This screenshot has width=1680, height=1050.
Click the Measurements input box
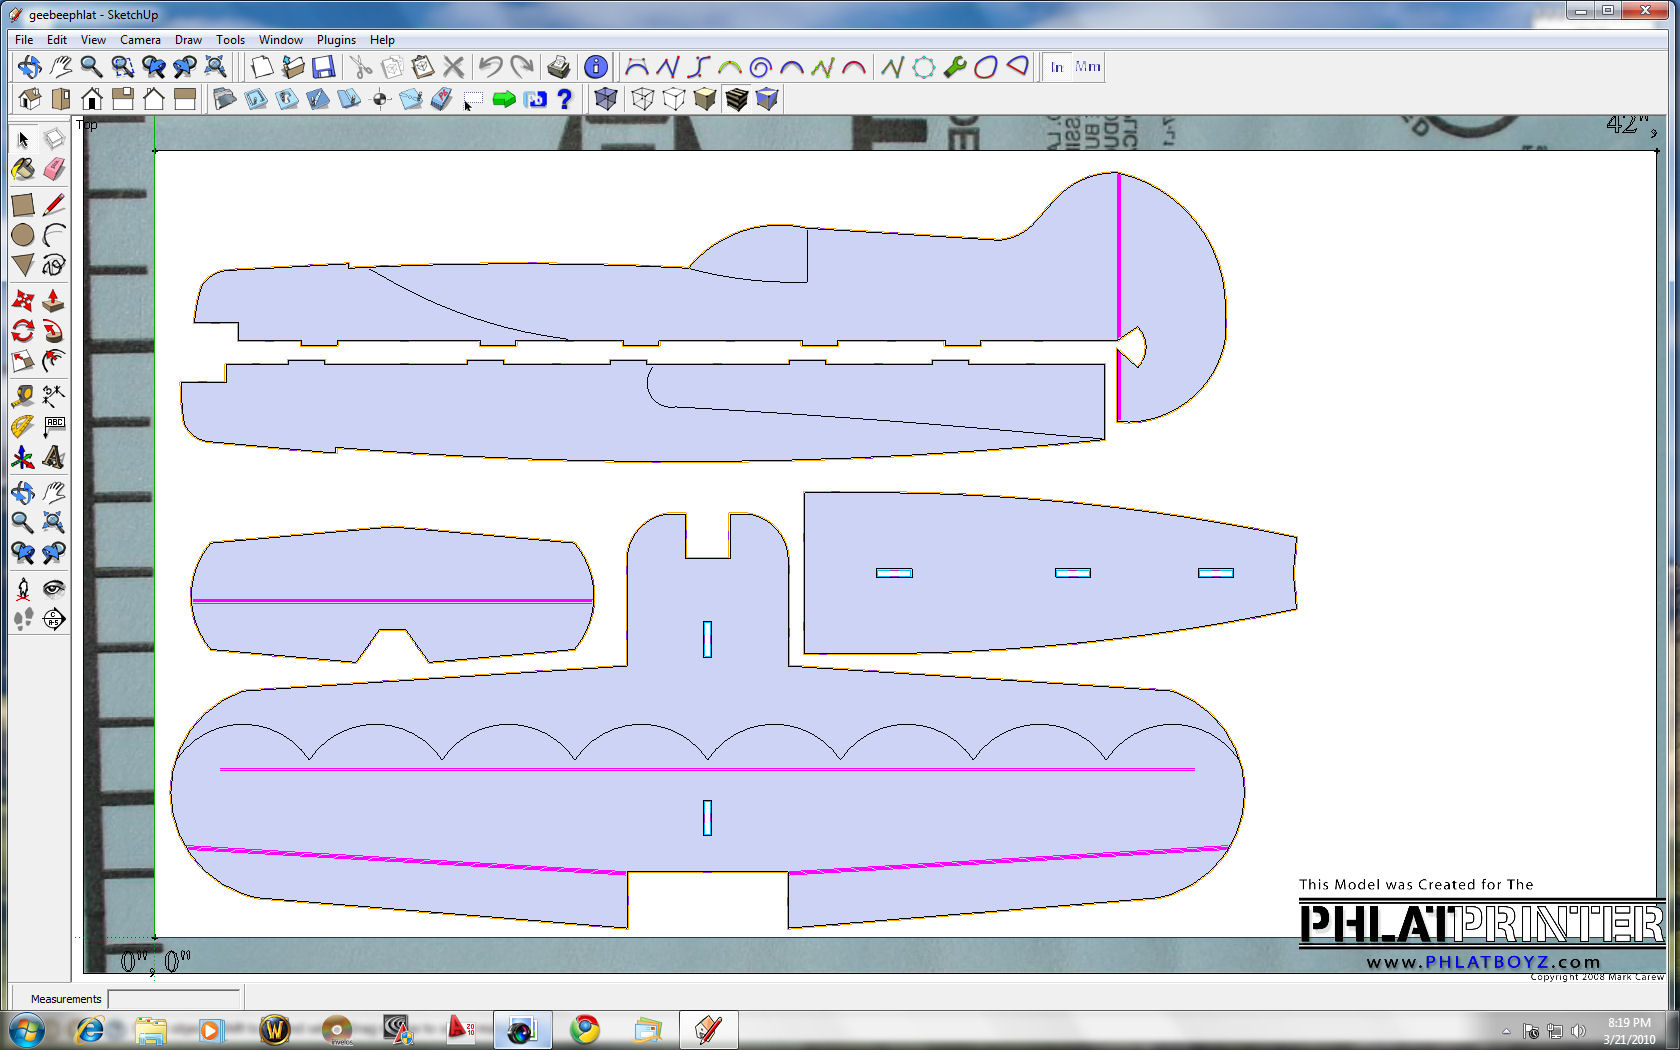point(174,998)
